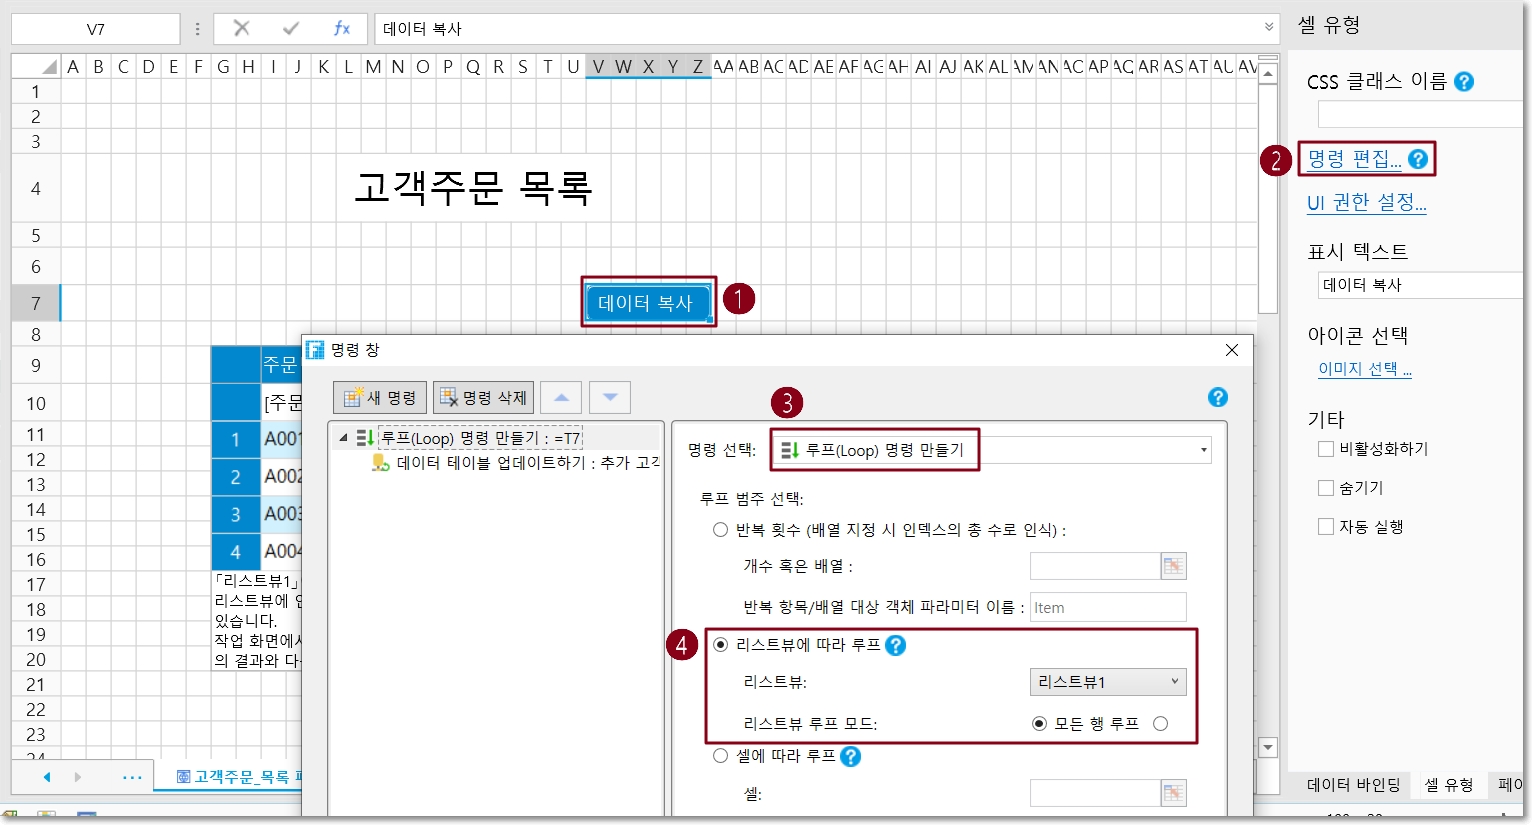Viewport: 1532px width, 825px height.
Task: Click the move command up arrow button
Action: click(561, 398)
